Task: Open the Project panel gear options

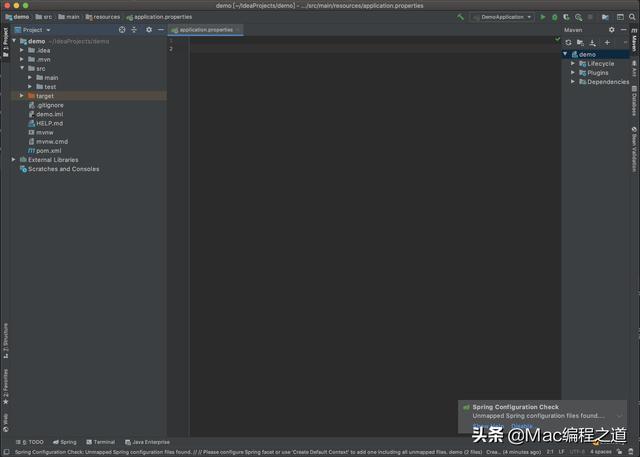Action: 149,30
